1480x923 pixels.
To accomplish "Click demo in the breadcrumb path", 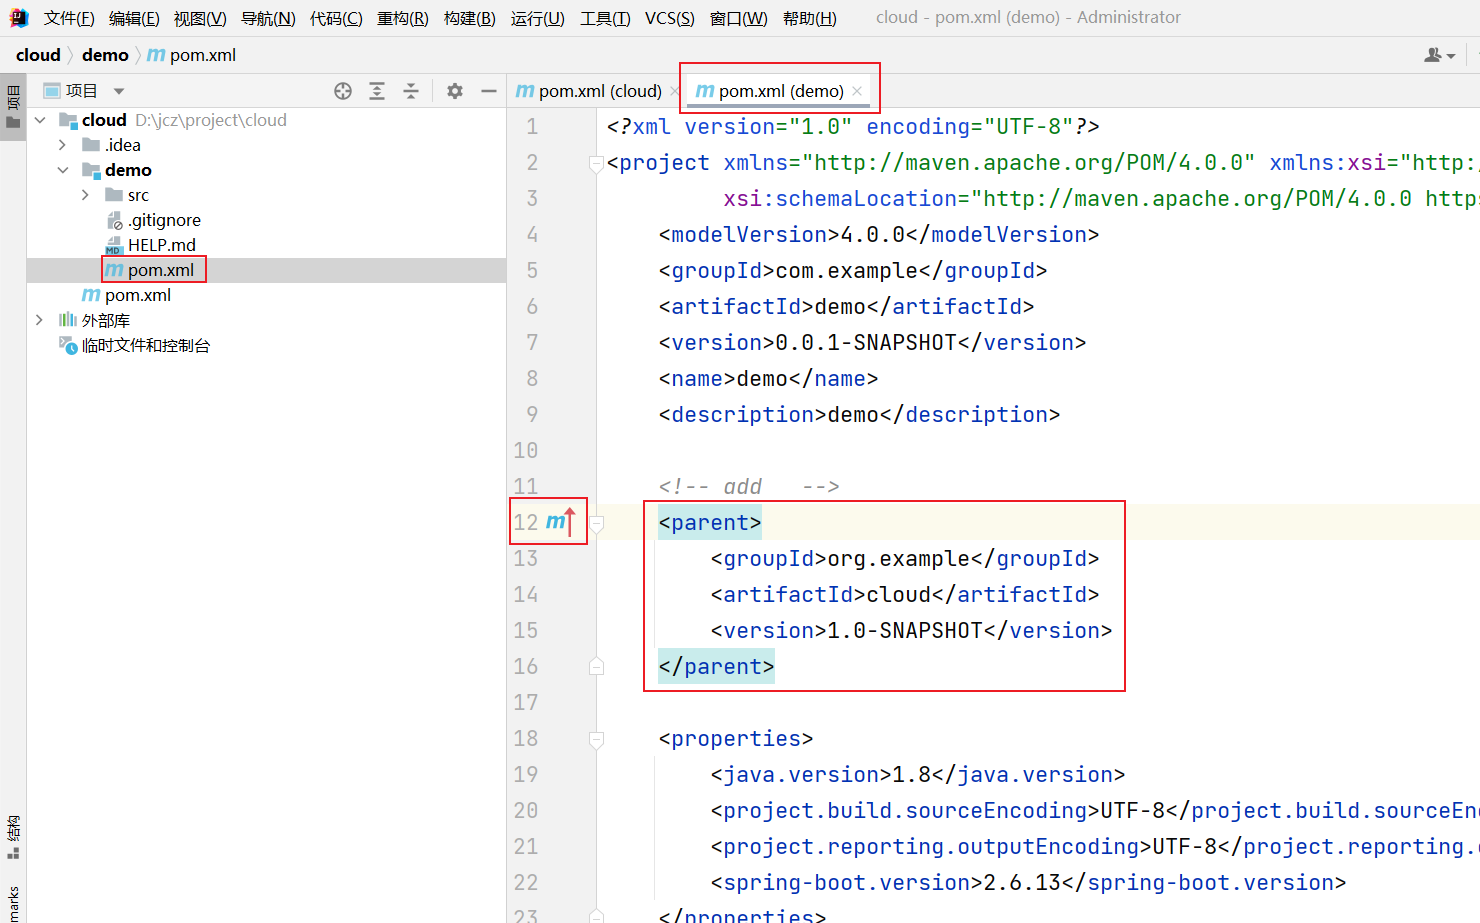I will point(105,55).
